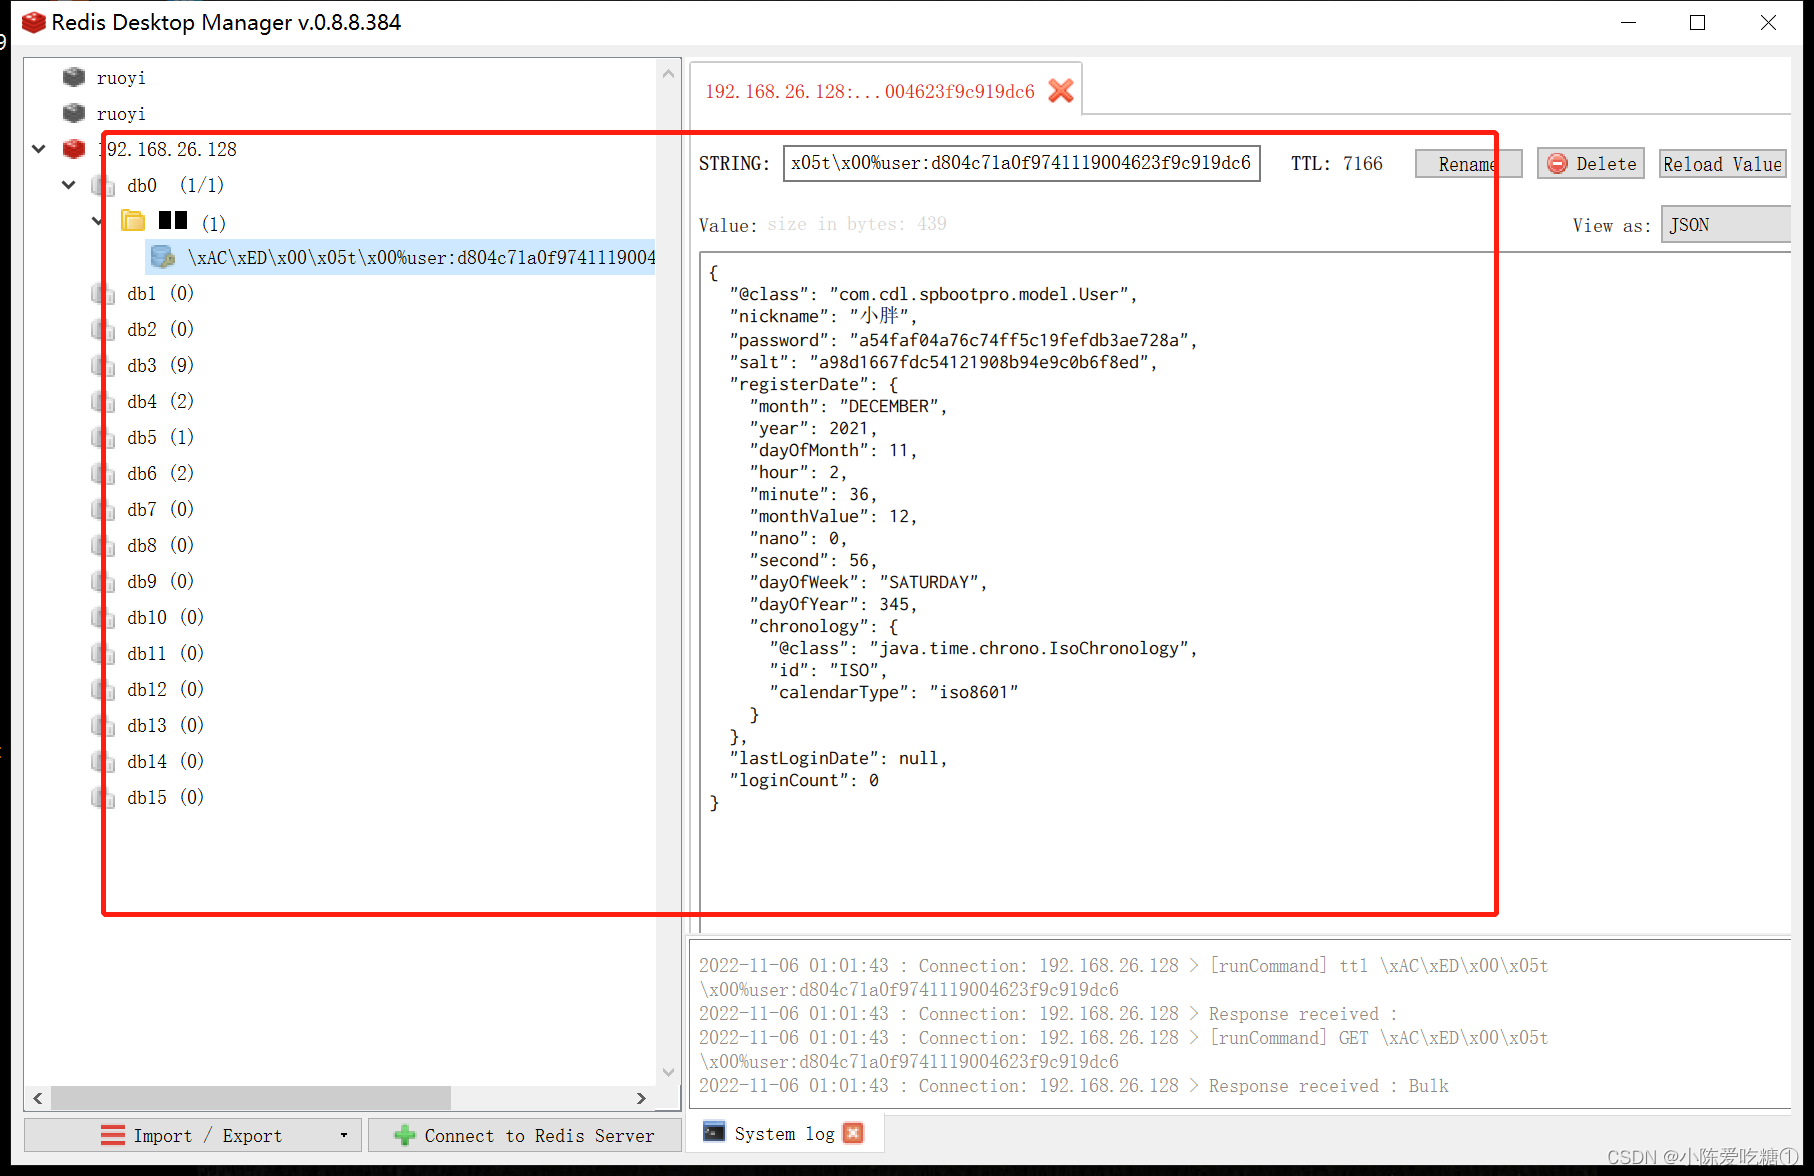The width and height of the screenshot is (1814, 1176).
Task: Click the System log terminal icon
Action: (x=714, y=1132)
